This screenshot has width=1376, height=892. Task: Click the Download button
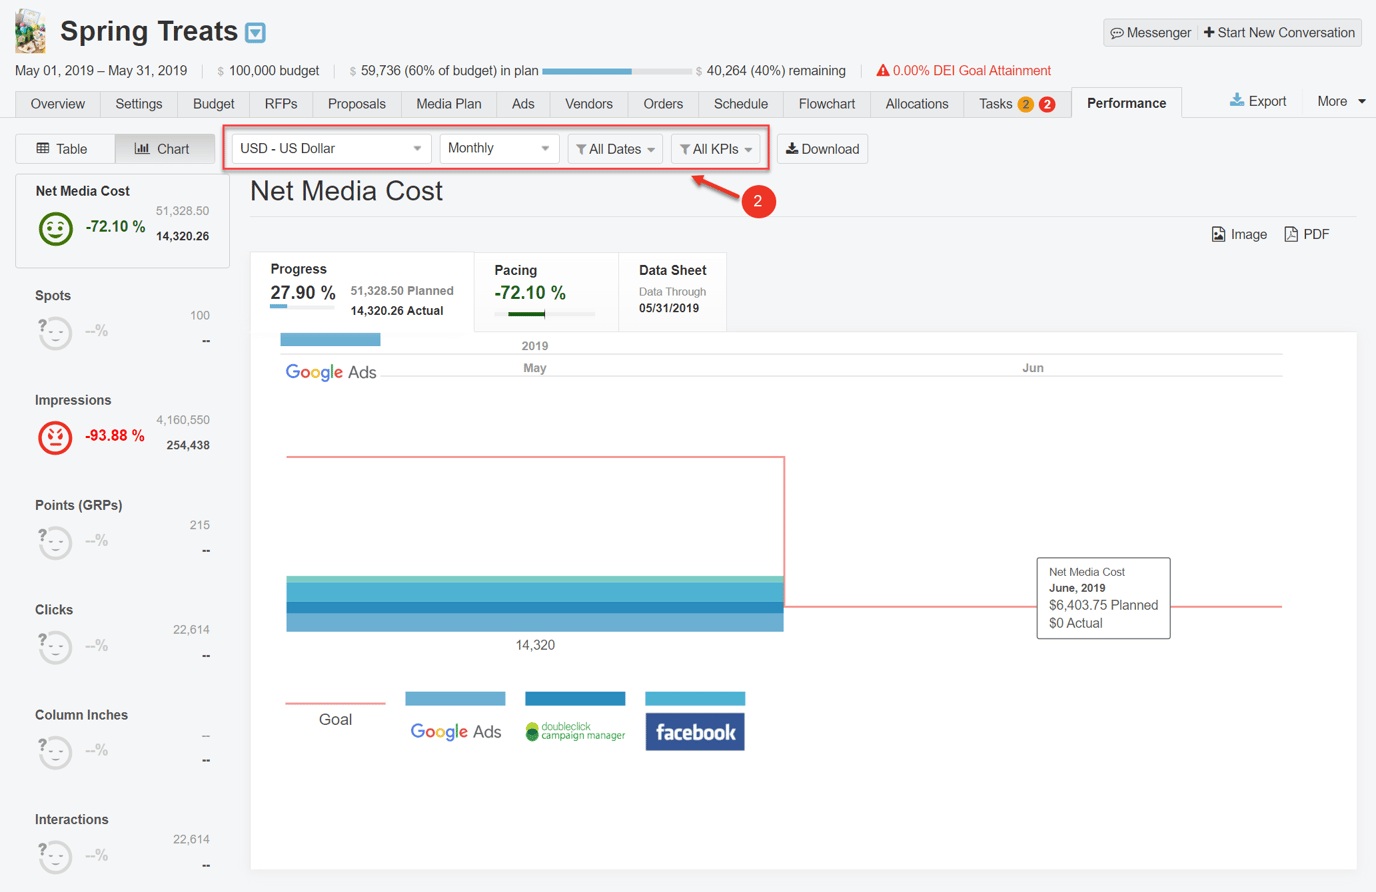tap(822, 148)
